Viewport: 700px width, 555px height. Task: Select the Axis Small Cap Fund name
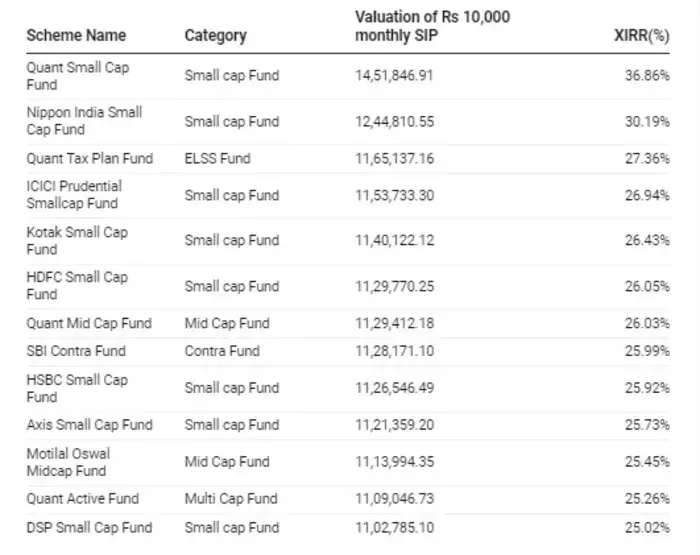[x=89, y=425]
